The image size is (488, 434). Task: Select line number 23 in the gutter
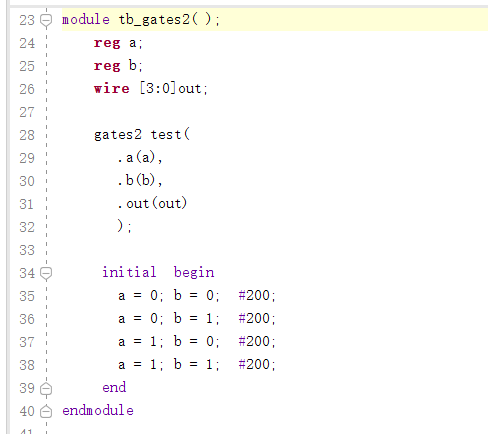pos(27,20)
